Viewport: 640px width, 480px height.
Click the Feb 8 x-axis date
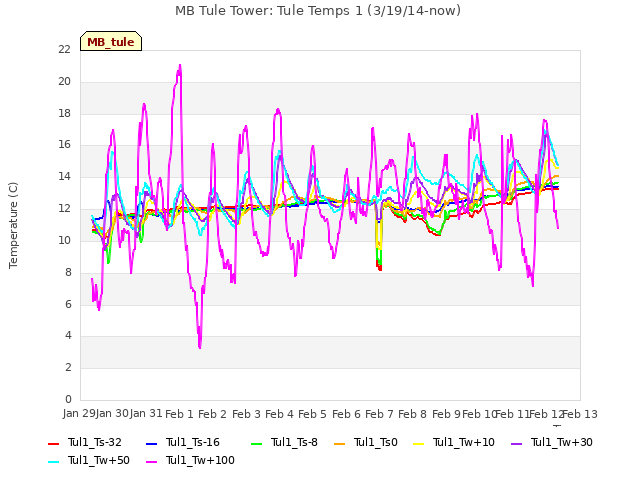[412, 414]
